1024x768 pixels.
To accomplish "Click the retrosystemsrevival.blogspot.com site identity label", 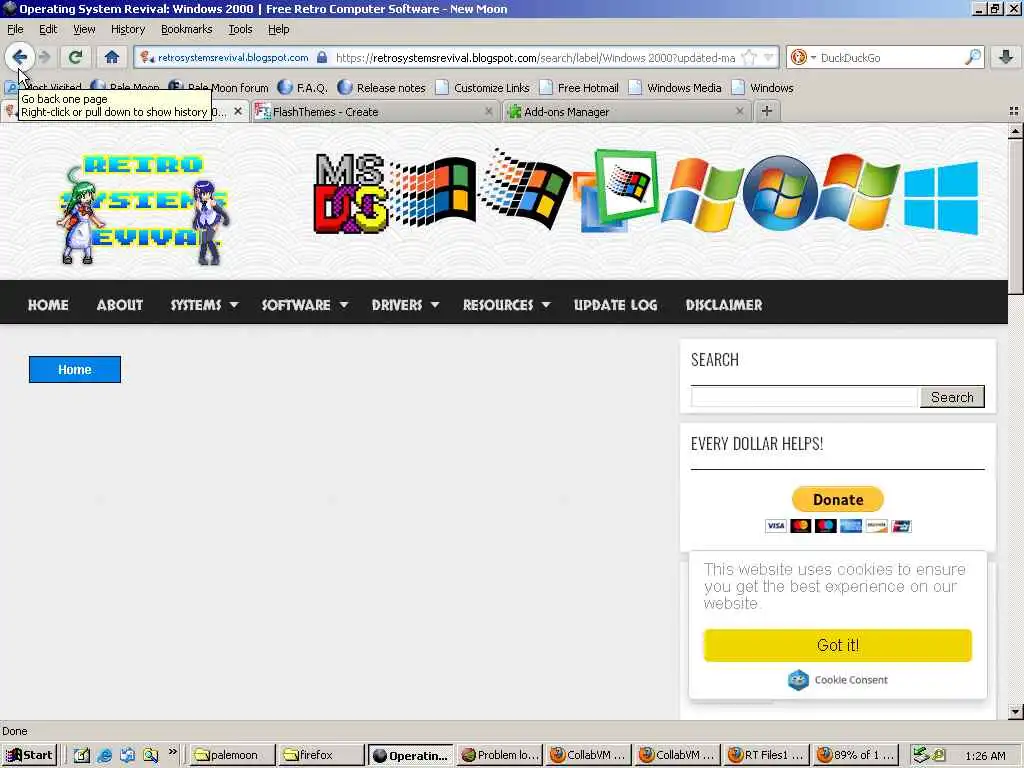I will click(x=227, y=57).
